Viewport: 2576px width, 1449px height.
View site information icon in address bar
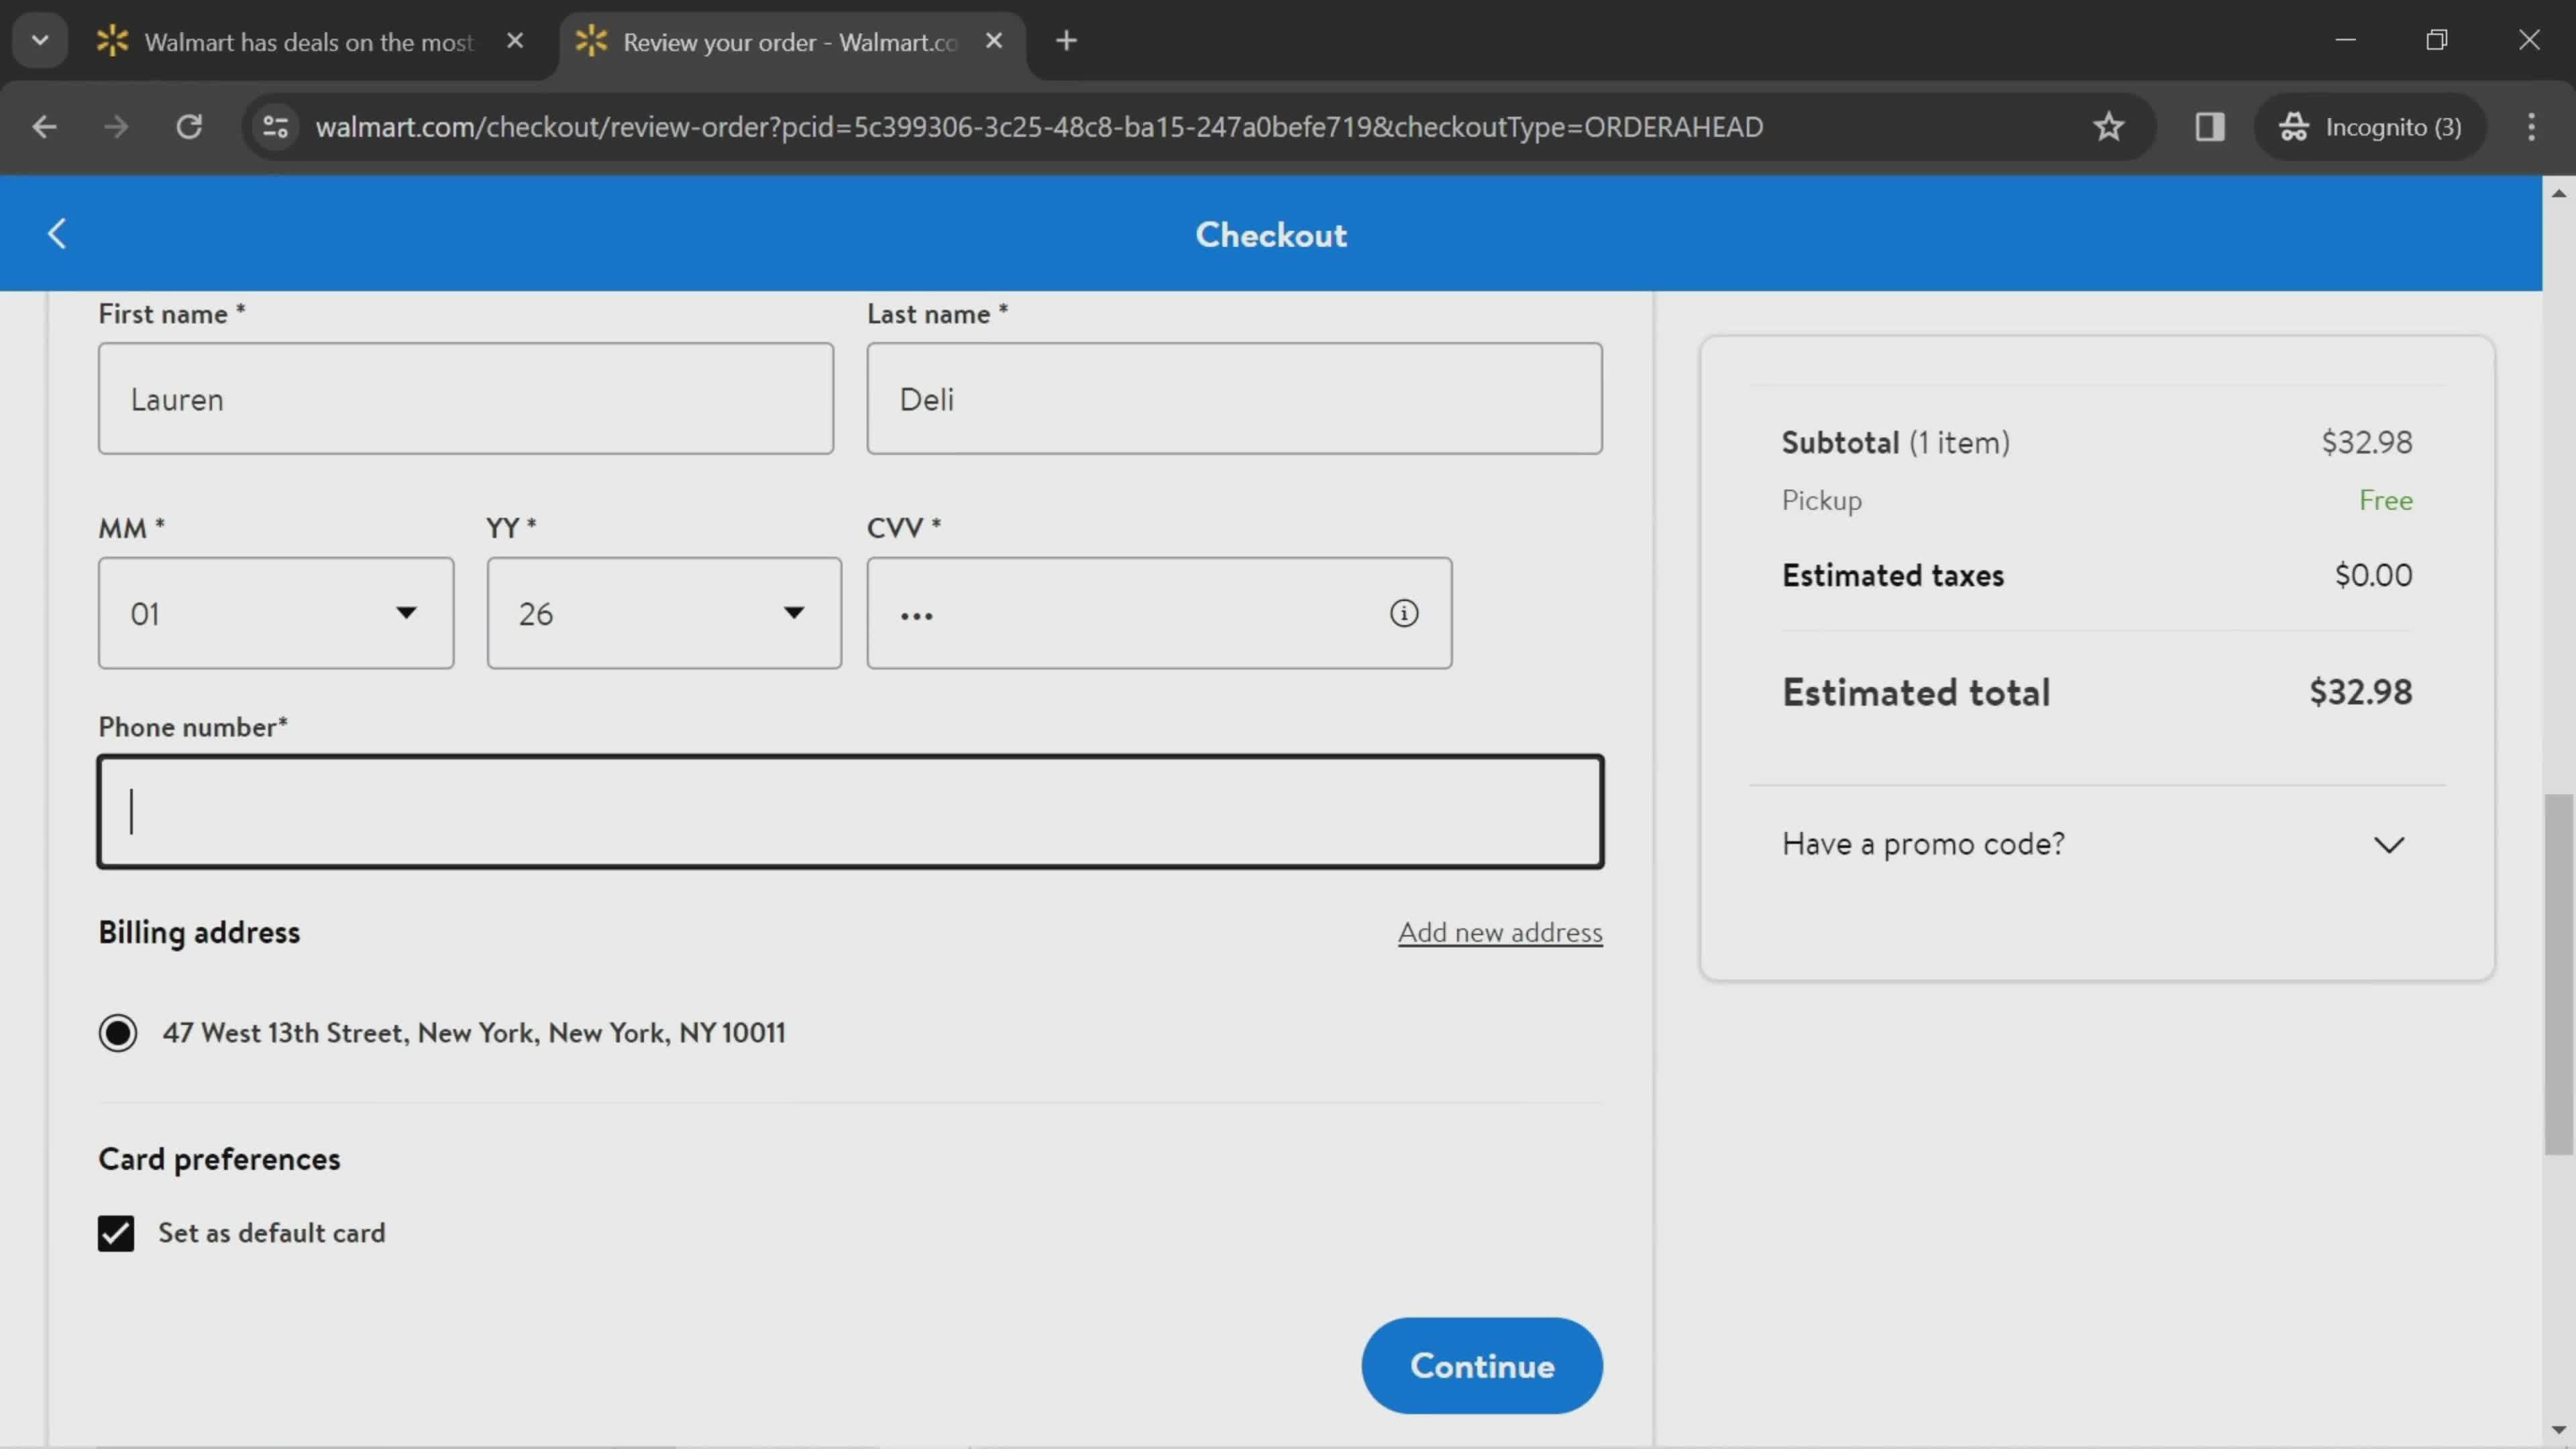[275, 127]
